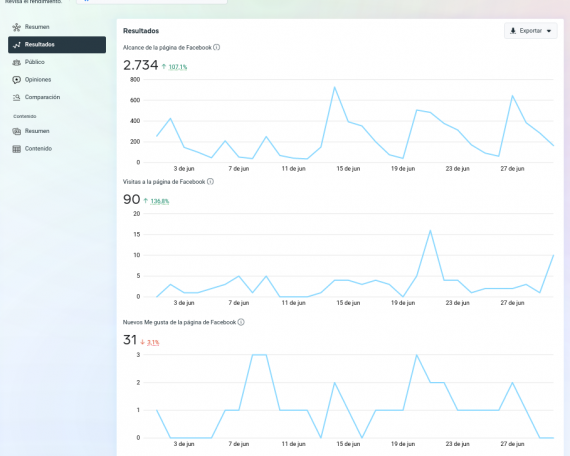570x456 pixels.
Task: Expand the Exportar dropdown arrow
Action: click(x=549, y=31)
